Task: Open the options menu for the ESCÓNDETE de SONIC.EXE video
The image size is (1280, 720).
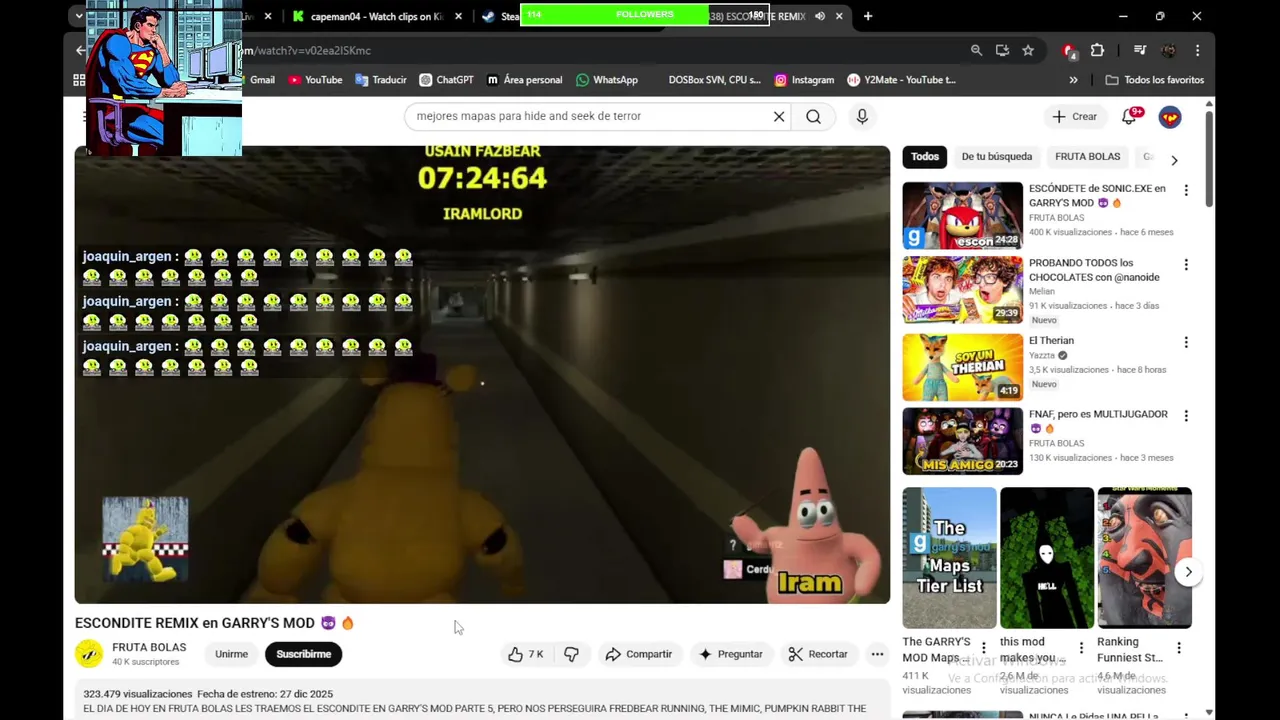Action: tap(1186, 190)
